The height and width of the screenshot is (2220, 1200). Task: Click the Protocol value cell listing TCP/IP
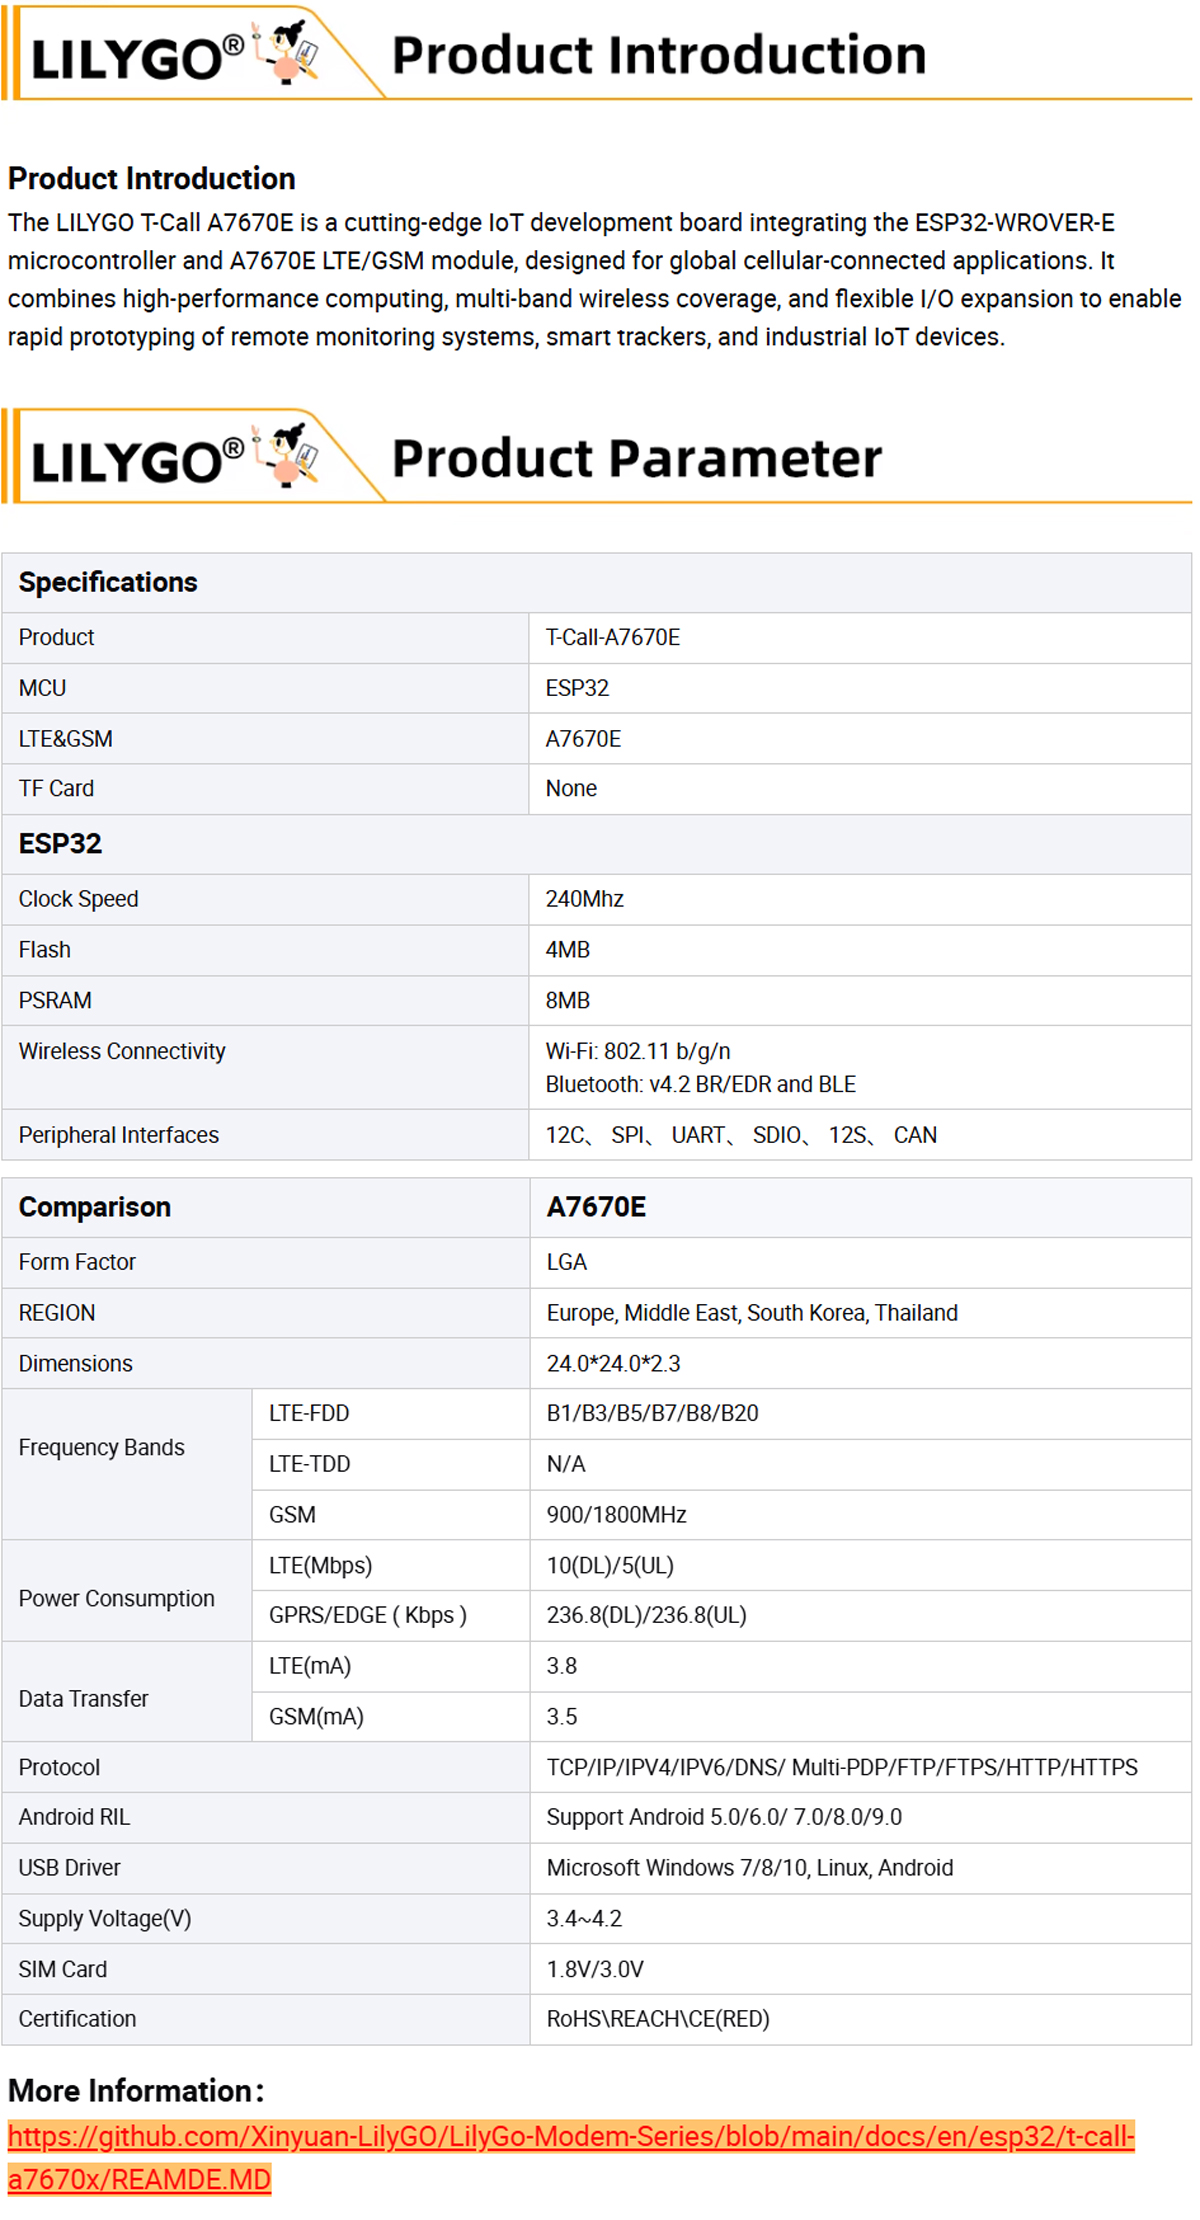tap(841, 1767)
